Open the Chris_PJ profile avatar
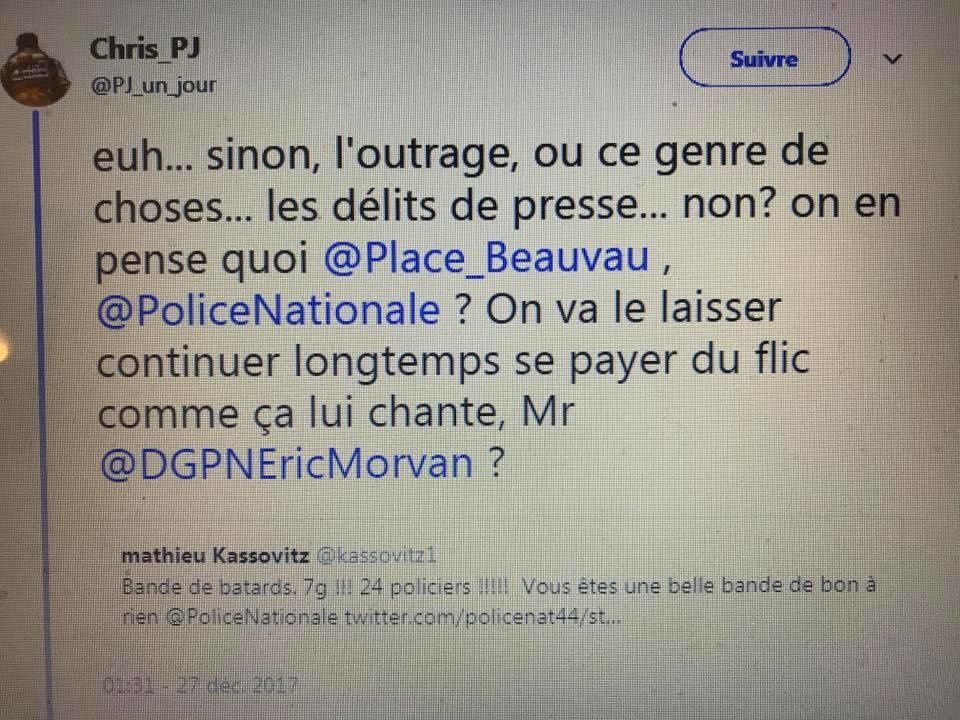960x720 pixels. pos(36,70)
